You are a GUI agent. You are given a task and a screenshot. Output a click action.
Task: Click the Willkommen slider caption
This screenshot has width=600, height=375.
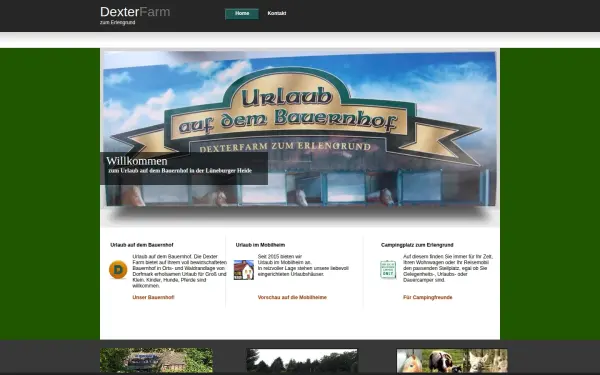pos(184,168)
